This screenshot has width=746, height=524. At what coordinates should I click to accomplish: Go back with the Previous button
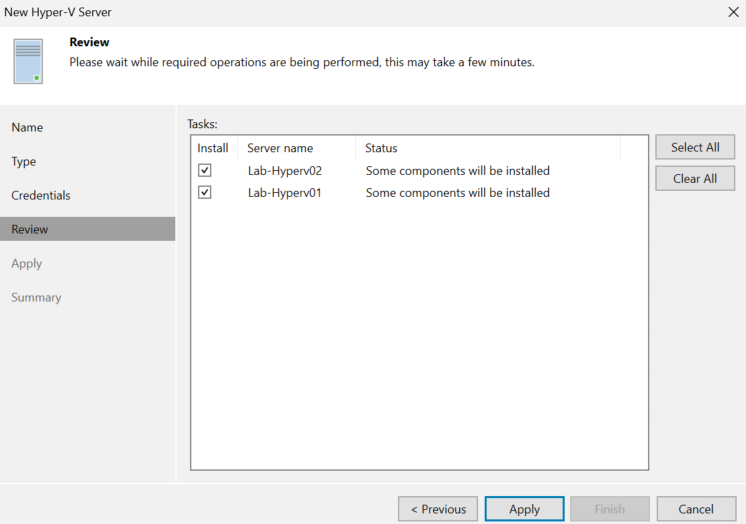tap(438, 509)
